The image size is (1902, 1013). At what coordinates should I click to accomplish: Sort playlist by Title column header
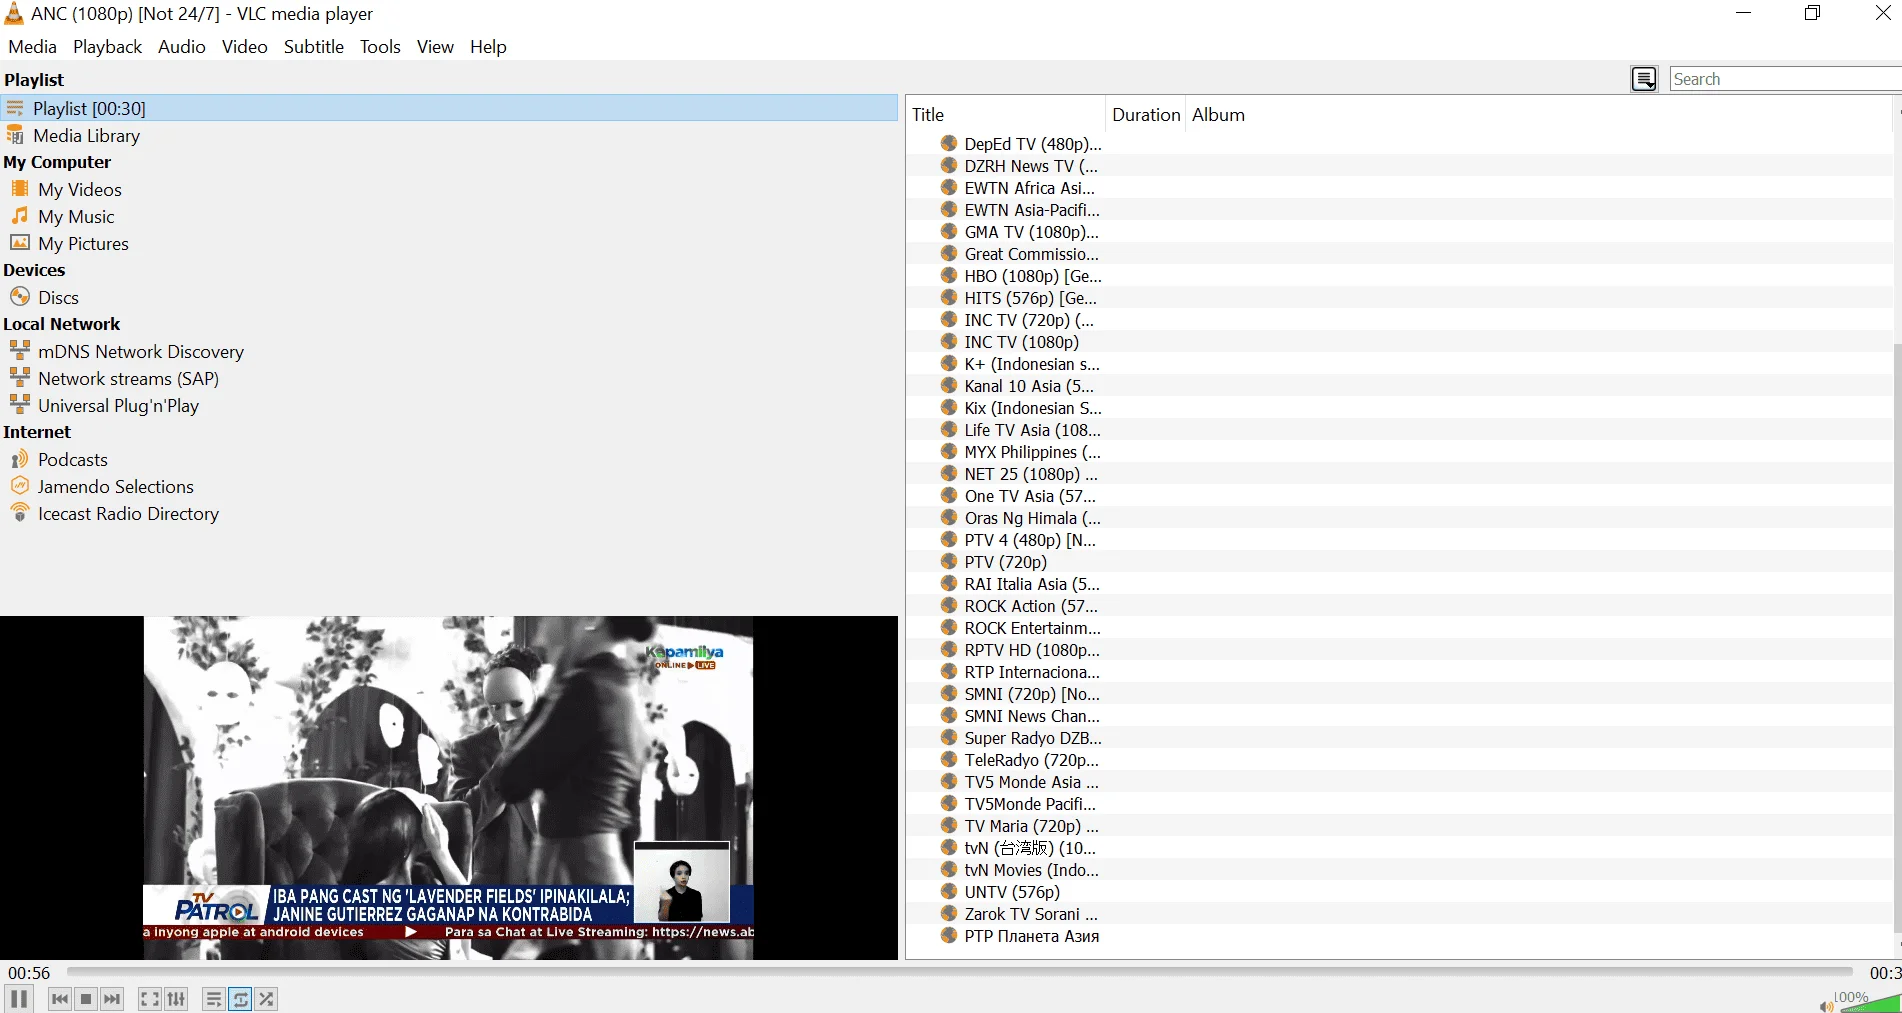click(1005, 115)
